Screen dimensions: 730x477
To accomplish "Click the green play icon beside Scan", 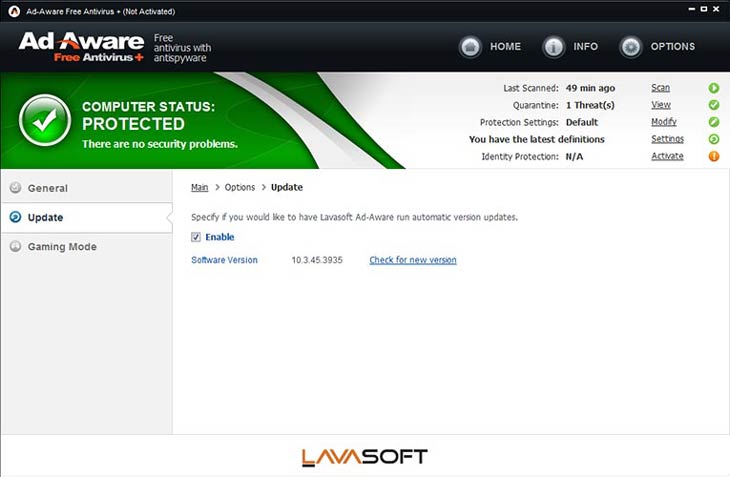I will coord(714,88).
